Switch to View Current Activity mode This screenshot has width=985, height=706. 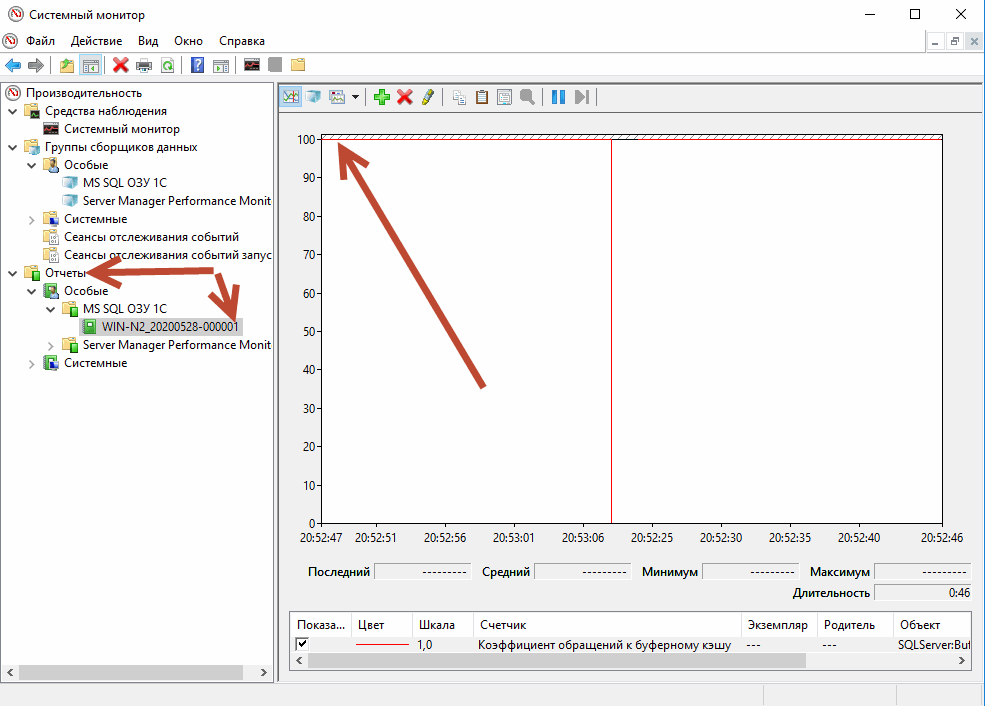[291, 96]
